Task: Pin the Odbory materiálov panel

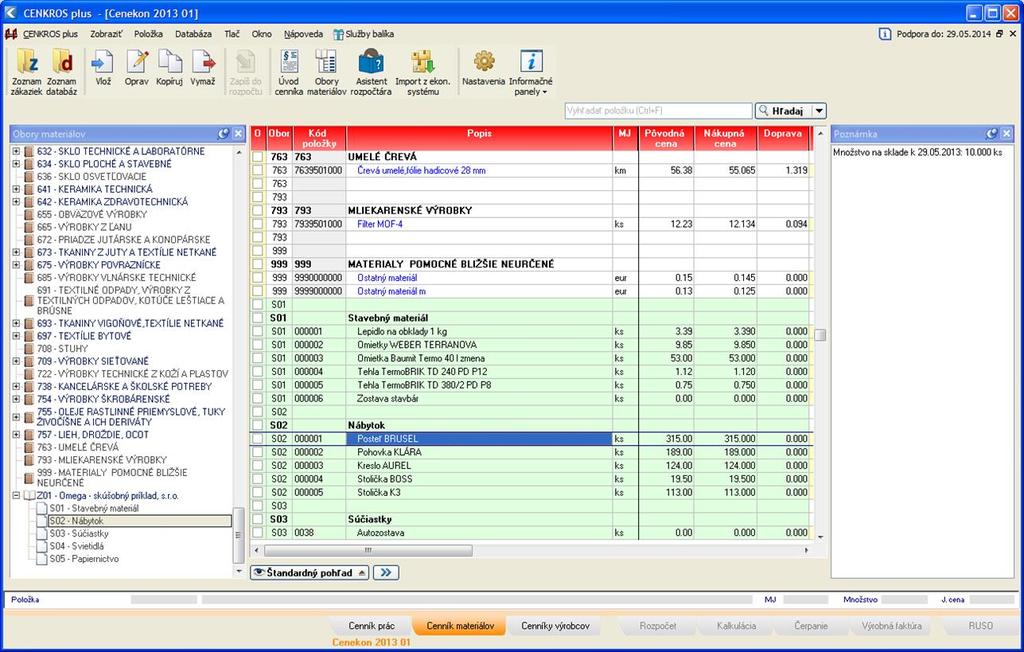Action: 223,133
